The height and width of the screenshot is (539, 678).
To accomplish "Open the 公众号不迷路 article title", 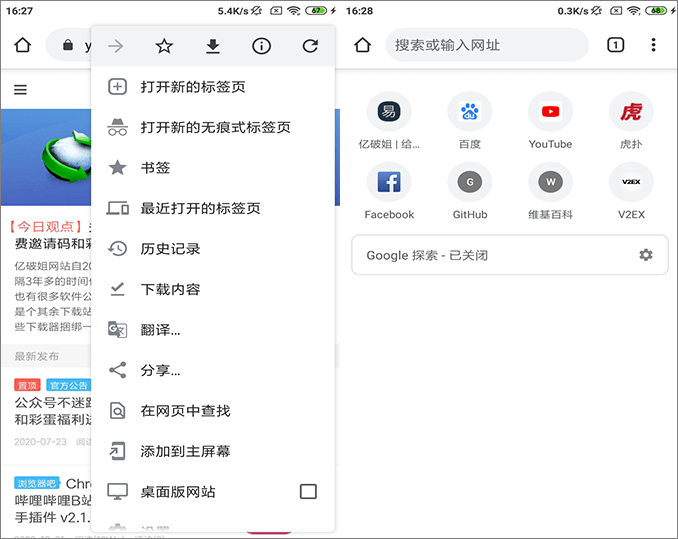I will [x=53, y=411].
